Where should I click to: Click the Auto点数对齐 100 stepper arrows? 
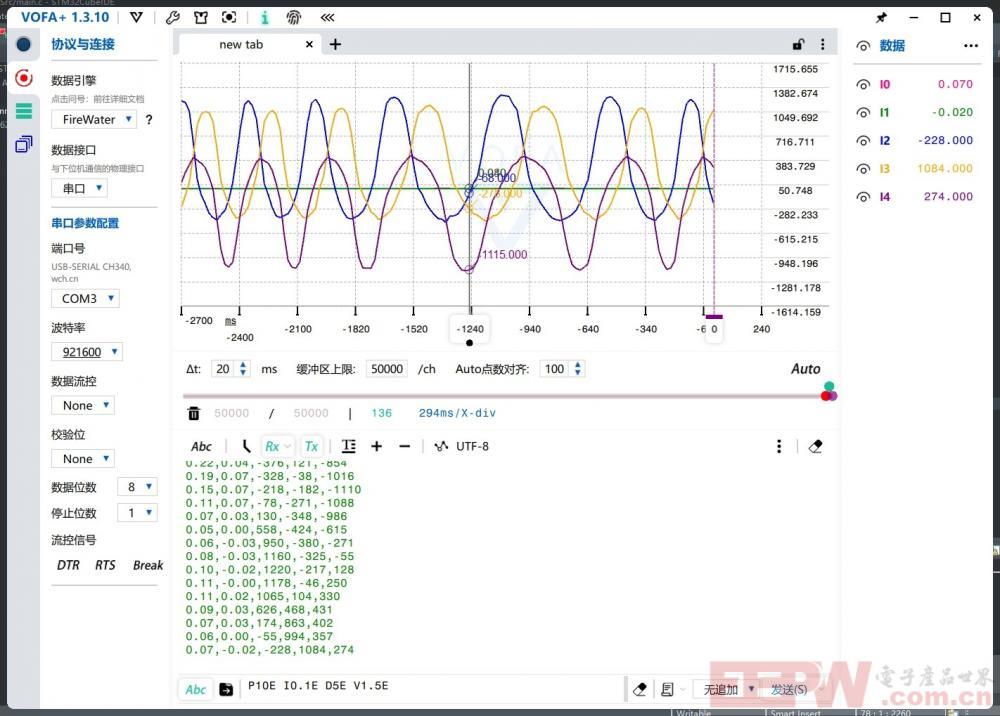point(577,369)
